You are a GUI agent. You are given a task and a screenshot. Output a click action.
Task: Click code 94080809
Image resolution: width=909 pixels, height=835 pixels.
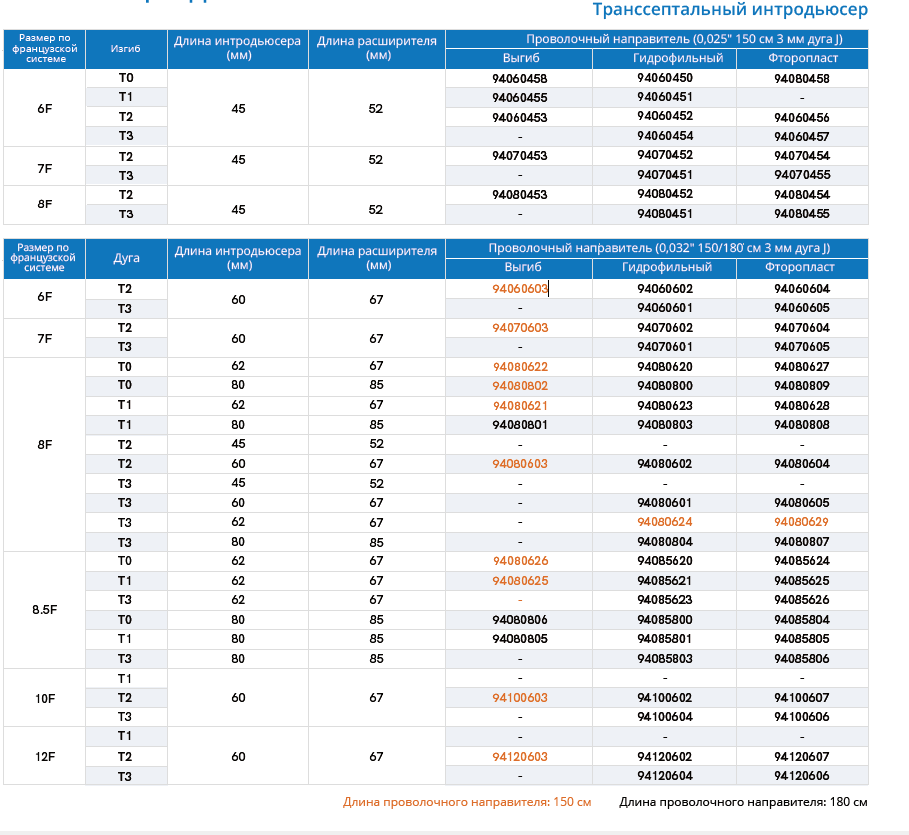pyautogui.click(x=802, y=386)
